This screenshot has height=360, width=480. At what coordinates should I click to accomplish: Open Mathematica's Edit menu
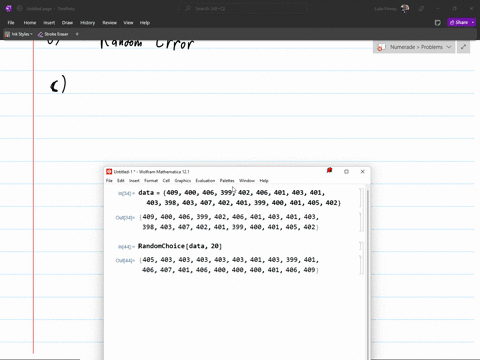(x=121, y=181)
